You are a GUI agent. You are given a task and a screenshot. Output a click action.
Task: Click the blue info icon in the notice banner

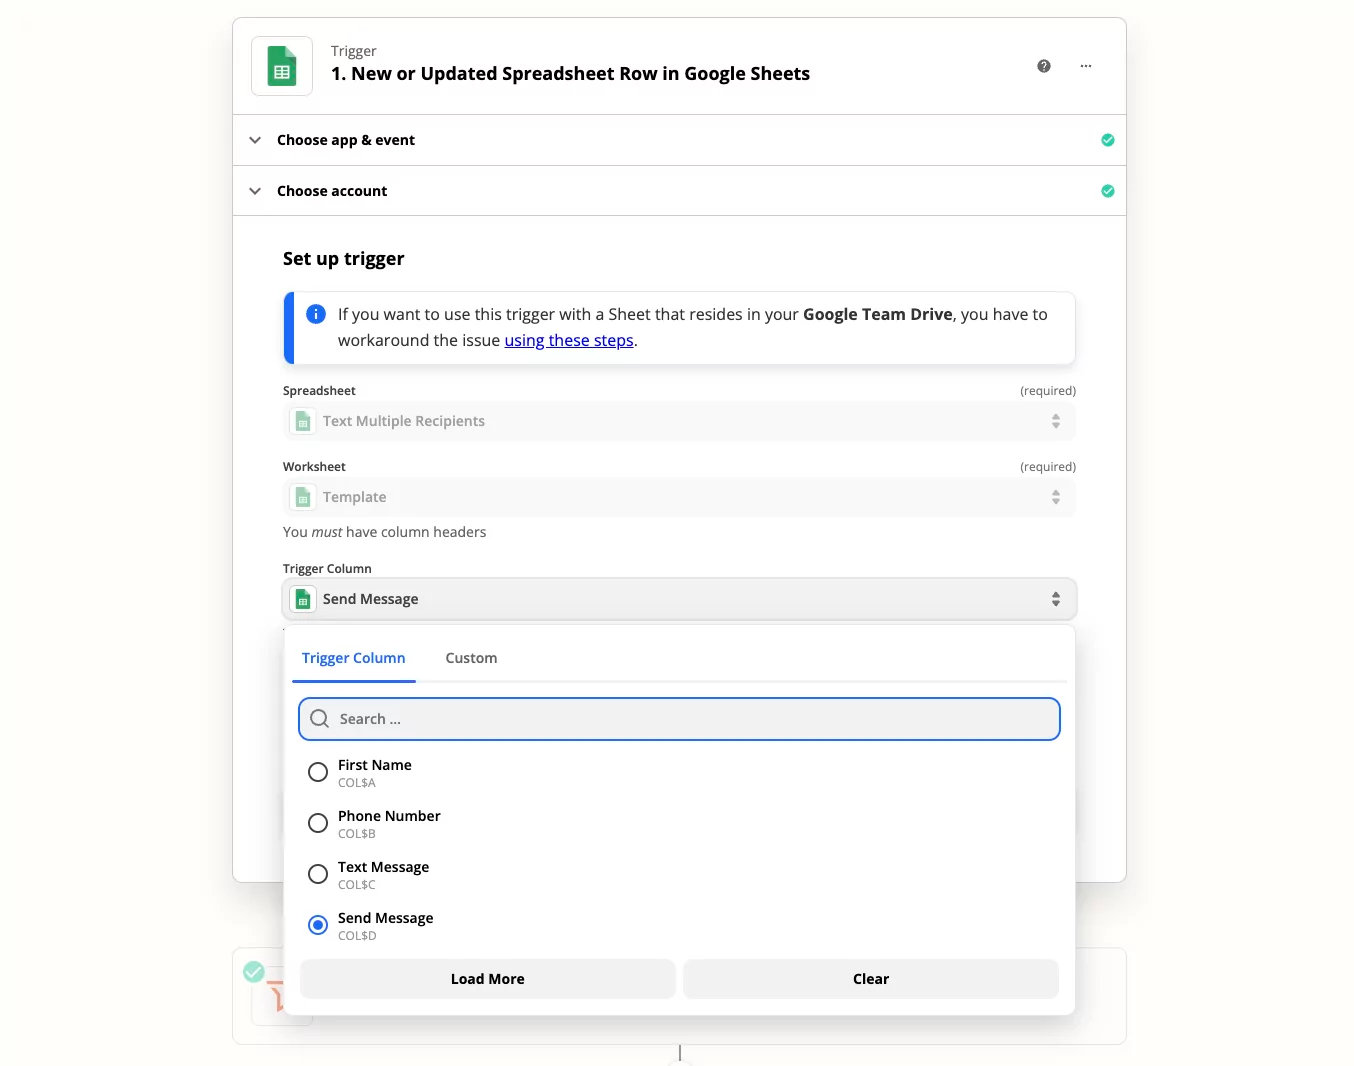[x=316, y=314]
